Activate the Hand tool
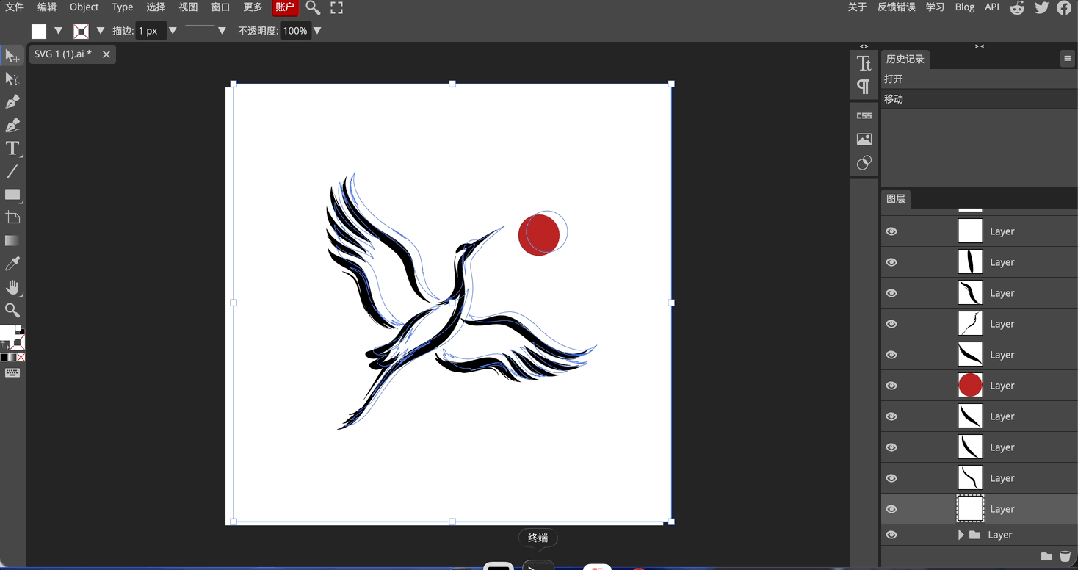 click(12, 287)
